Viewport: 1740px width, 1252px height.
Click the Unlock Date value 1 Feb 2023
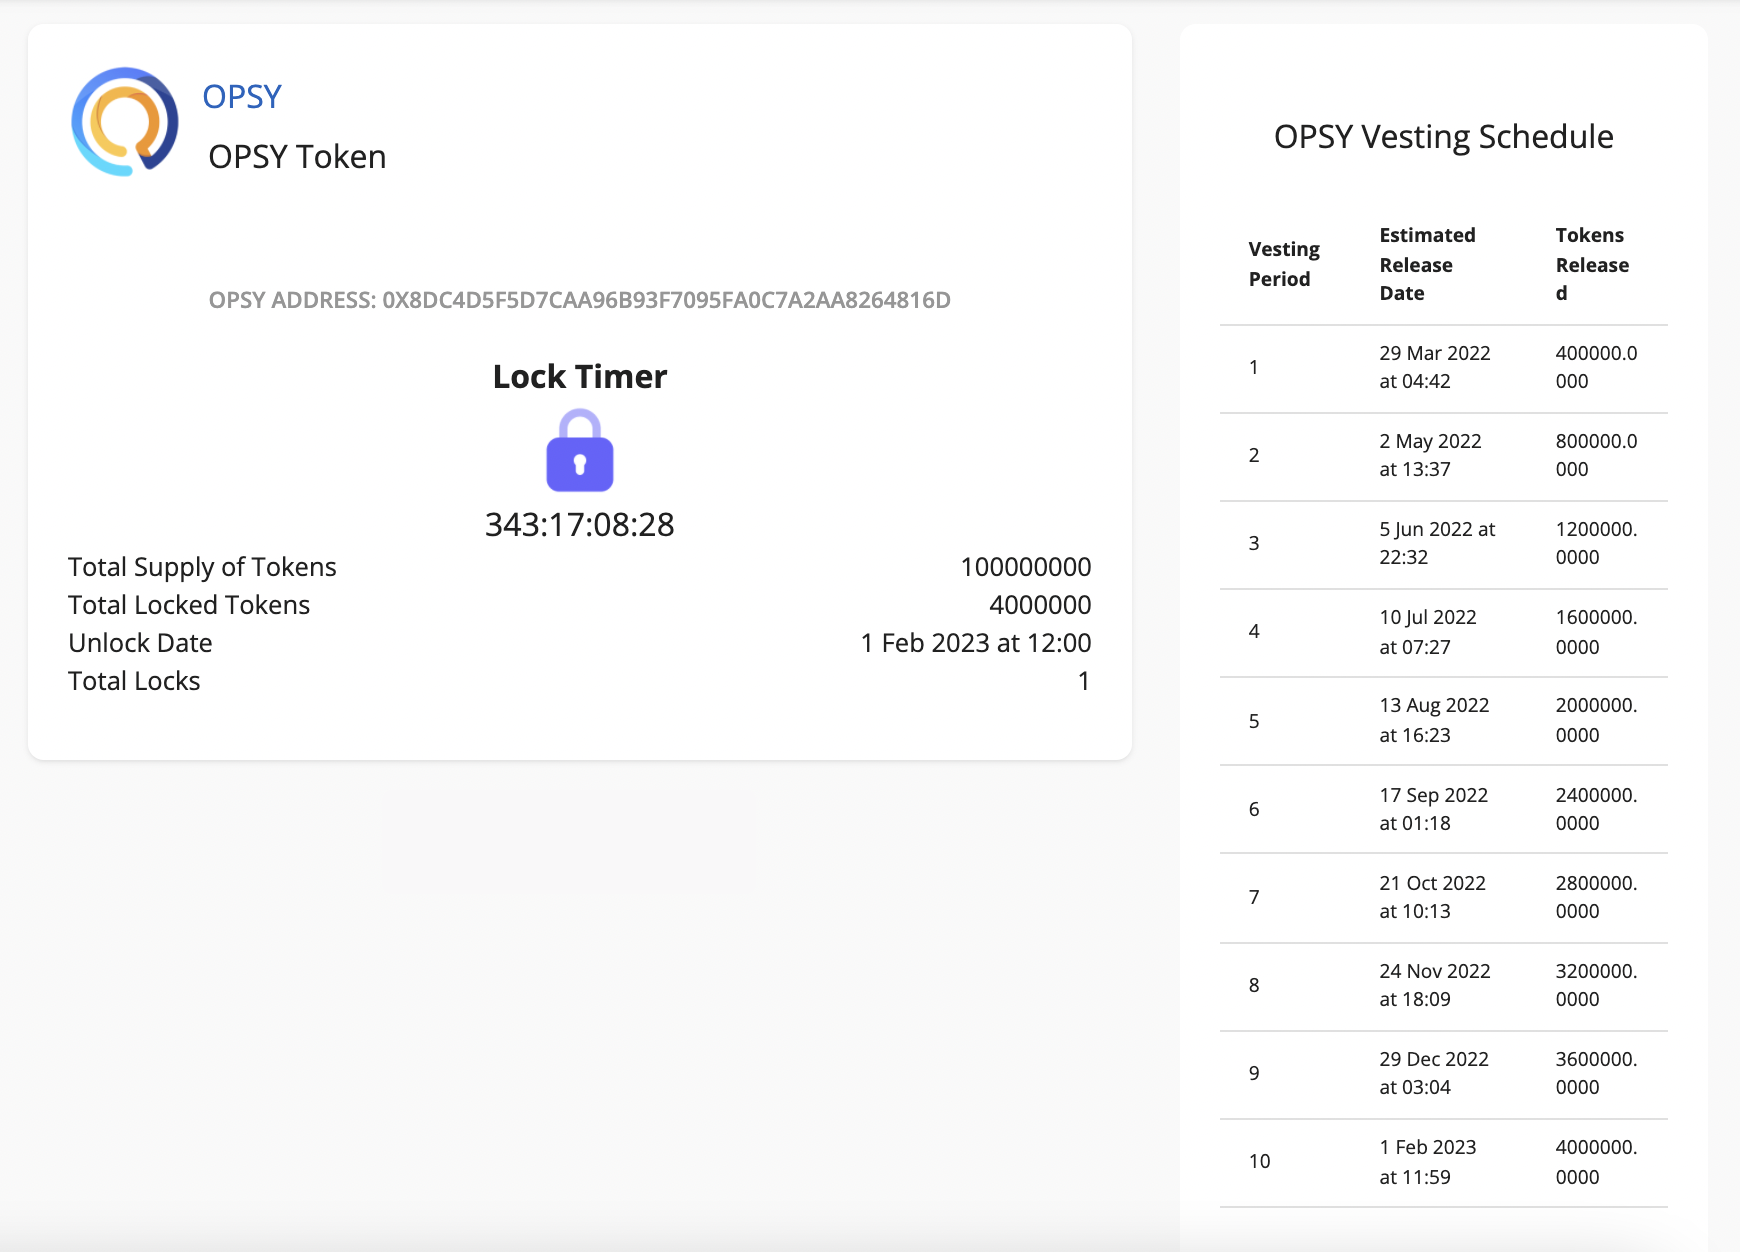(x=975, y=643)
